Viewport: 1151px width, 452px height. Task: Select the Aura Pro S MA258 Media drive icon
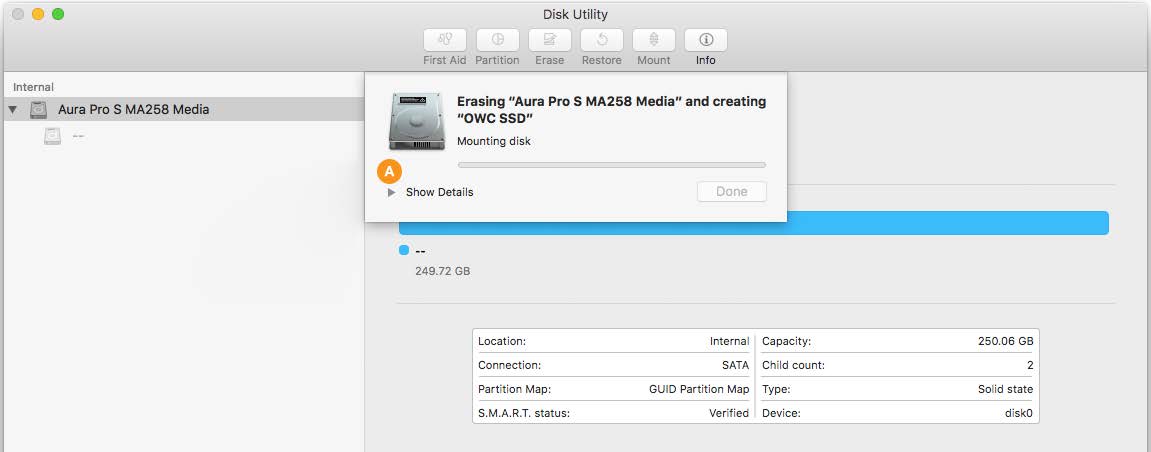coord(38,110)
